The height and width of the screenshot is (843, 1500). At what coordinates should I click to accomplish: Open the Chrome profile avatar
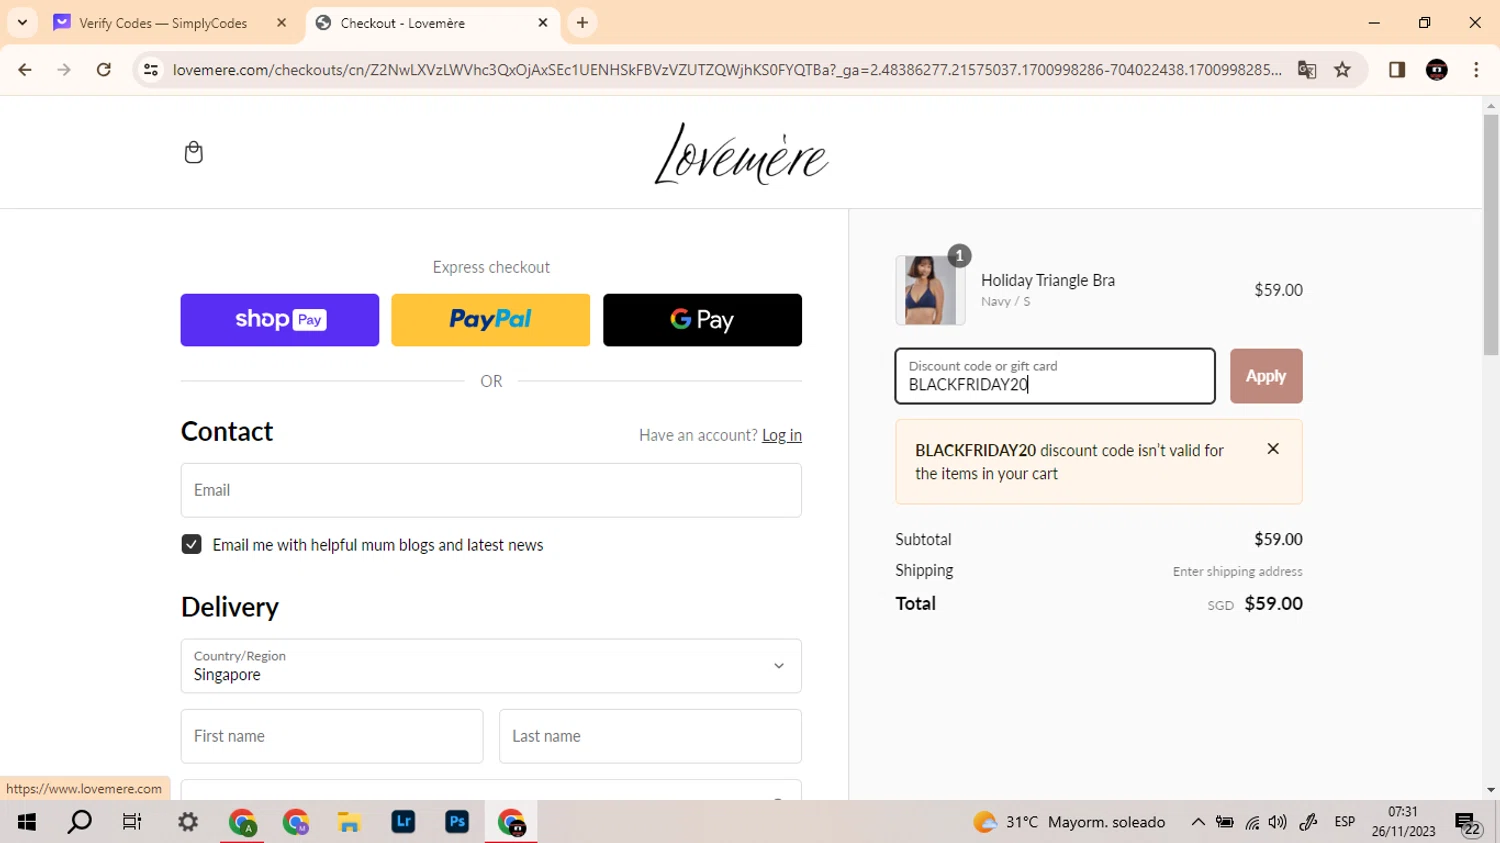[x=1437, y=70]
